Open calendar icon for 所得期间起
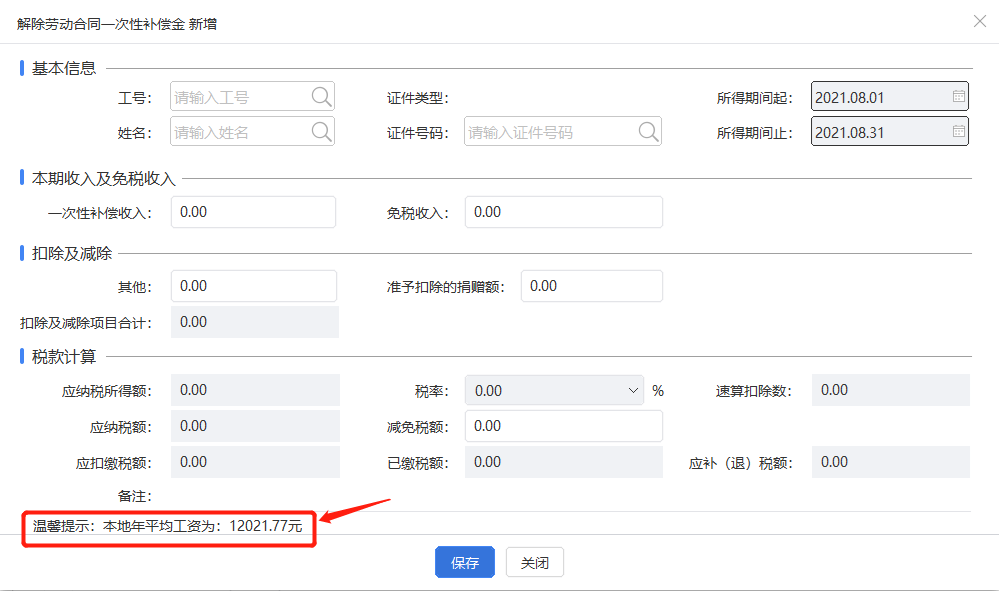Image resolution: width=999 pixels, height=591 pixels. [x=958, y=97]
